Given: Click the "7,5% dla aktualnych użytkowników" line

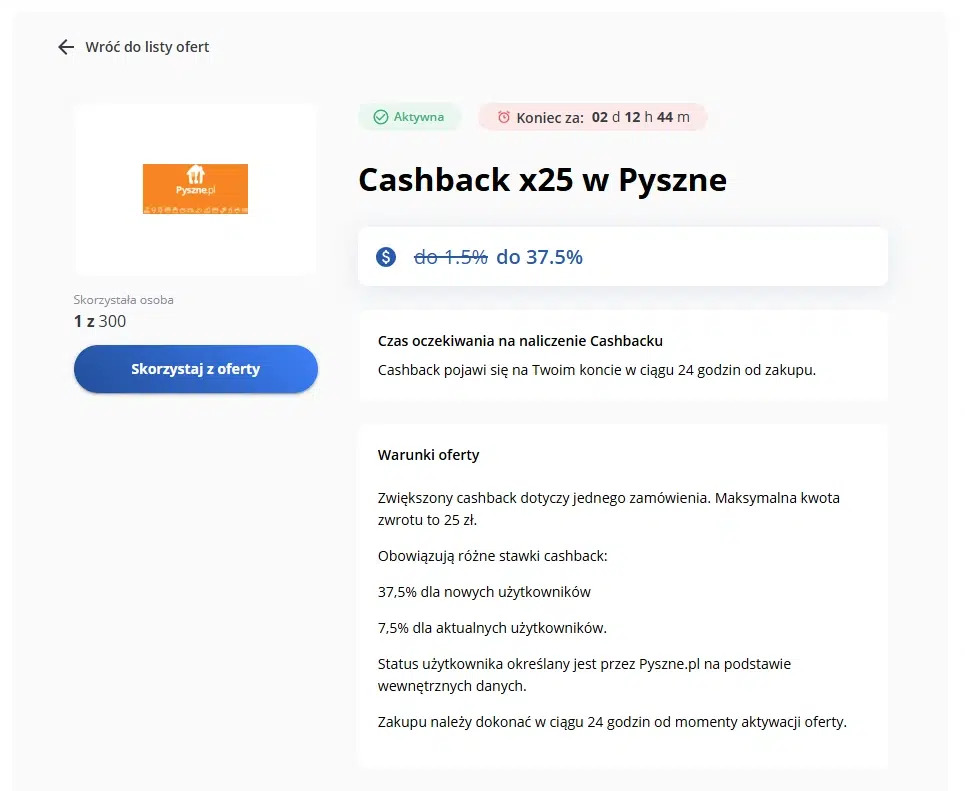Looking at the screenshot, I should tap(492, 628).
